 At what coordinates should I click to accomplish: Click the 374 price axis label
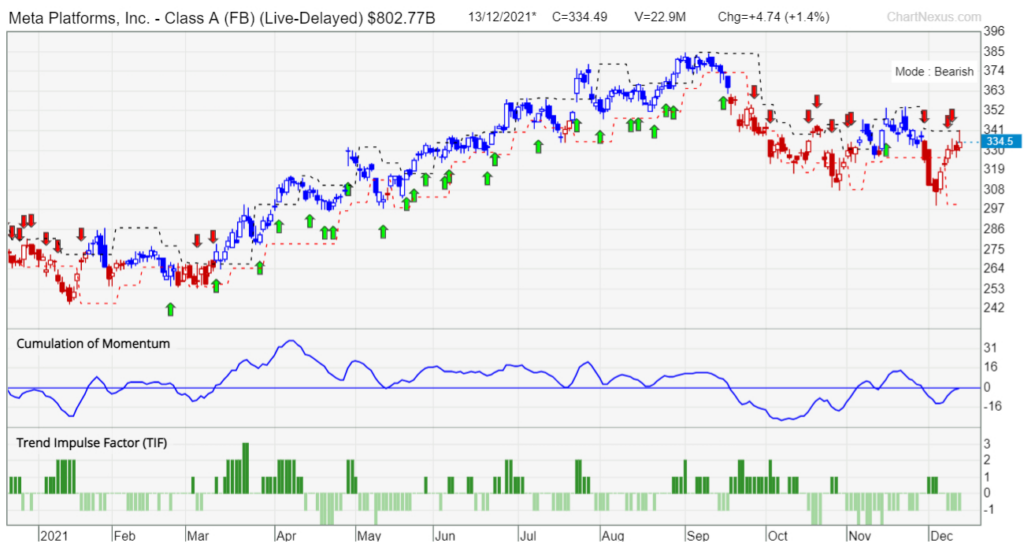pyautogui.click(x=993, y=70)
